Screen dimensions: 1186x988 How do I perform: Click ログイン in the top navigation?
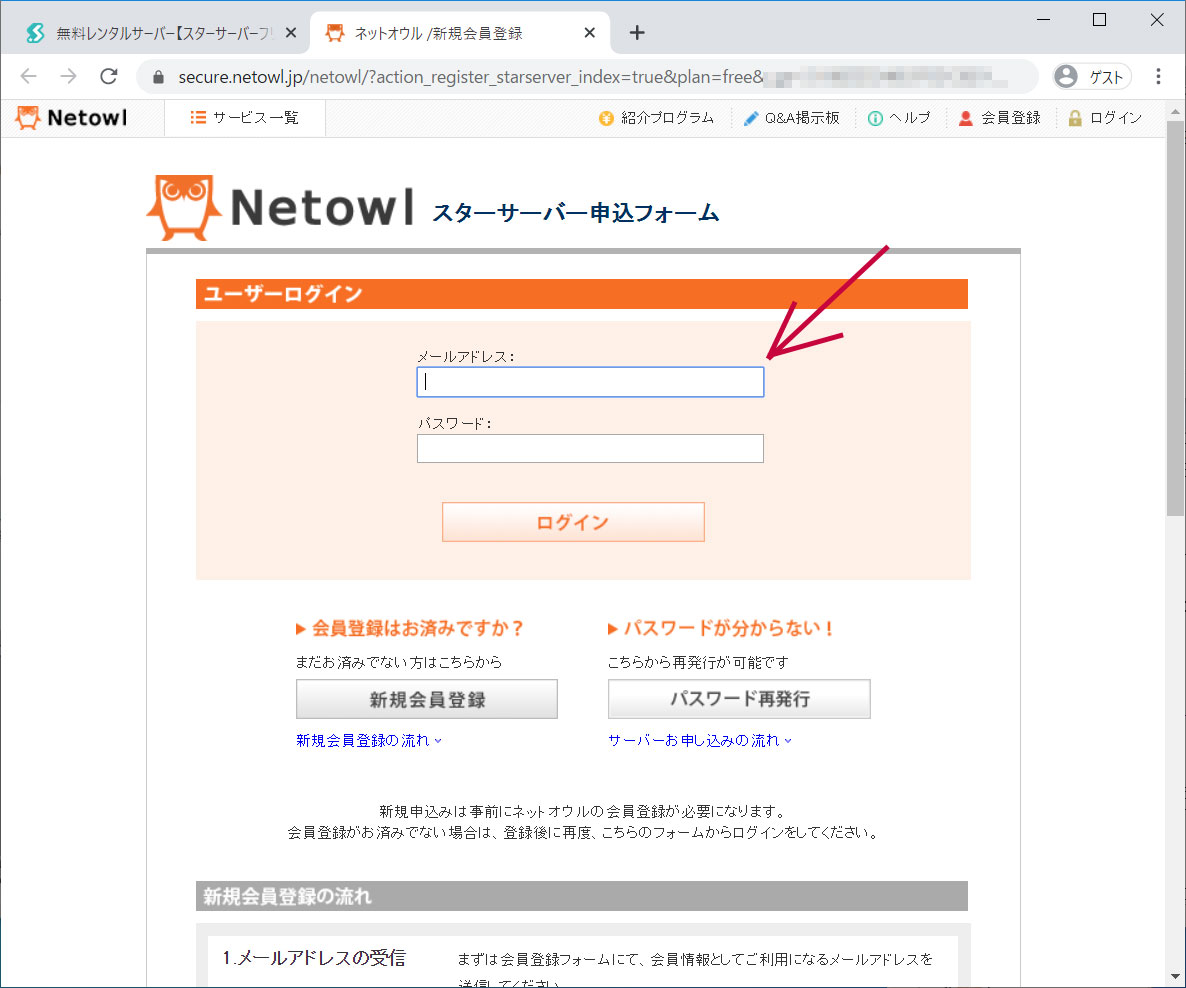coord(1105,118)
